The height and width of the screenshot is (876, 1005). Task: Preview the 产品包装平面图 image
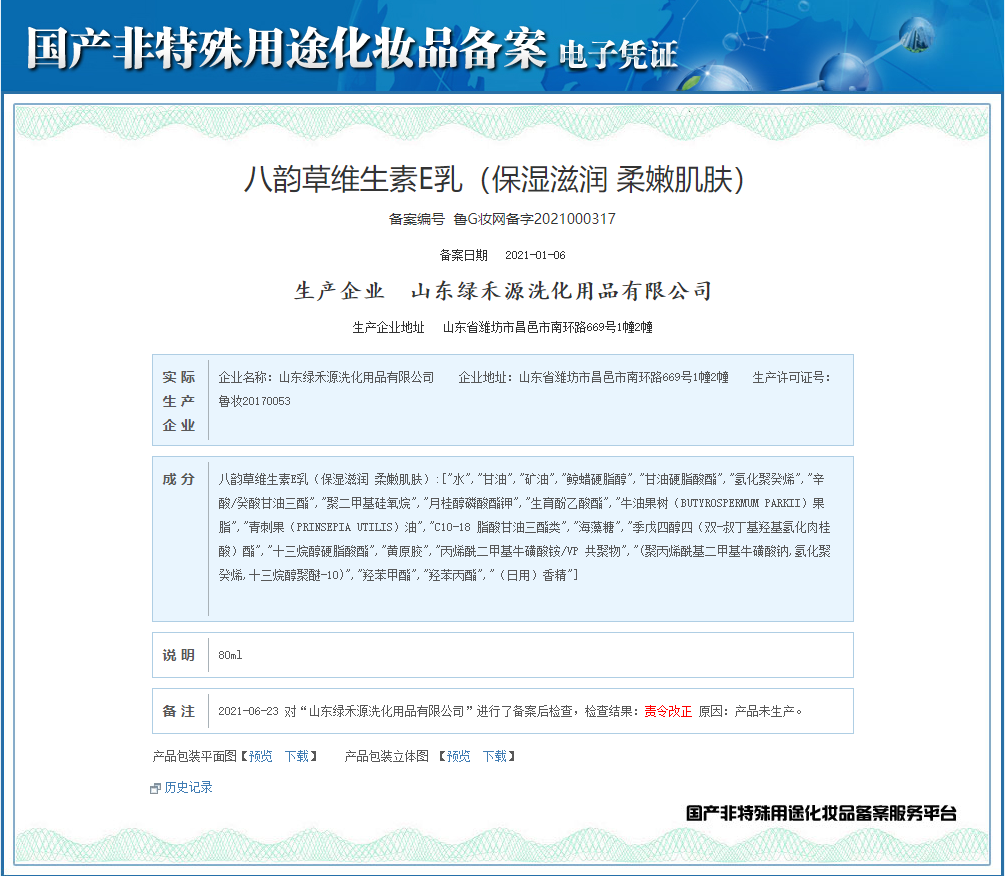coord(260,756)
